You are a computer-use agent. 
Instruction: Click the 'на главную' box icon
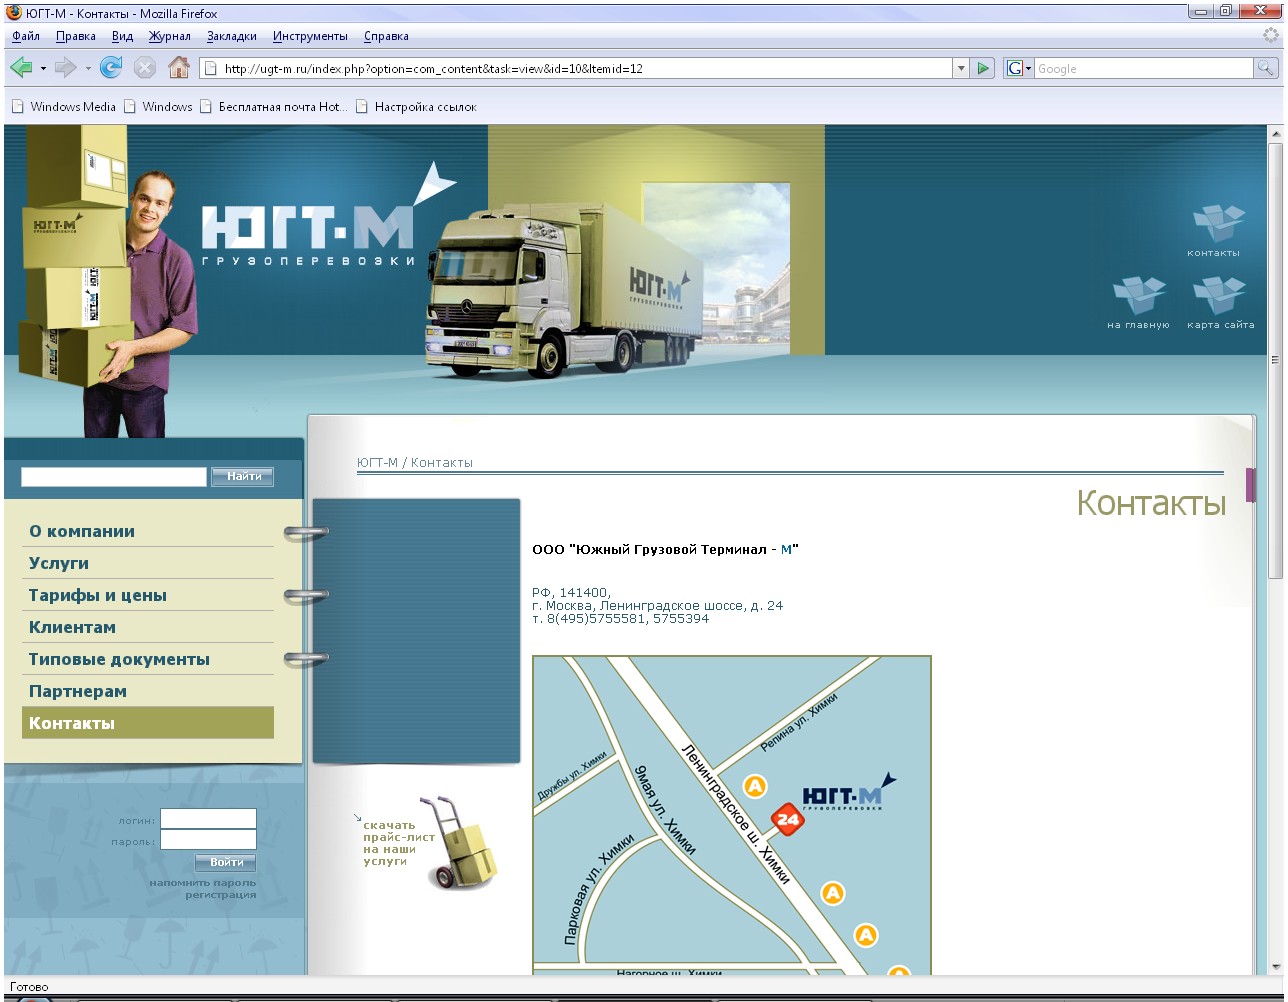point(1139,296)
